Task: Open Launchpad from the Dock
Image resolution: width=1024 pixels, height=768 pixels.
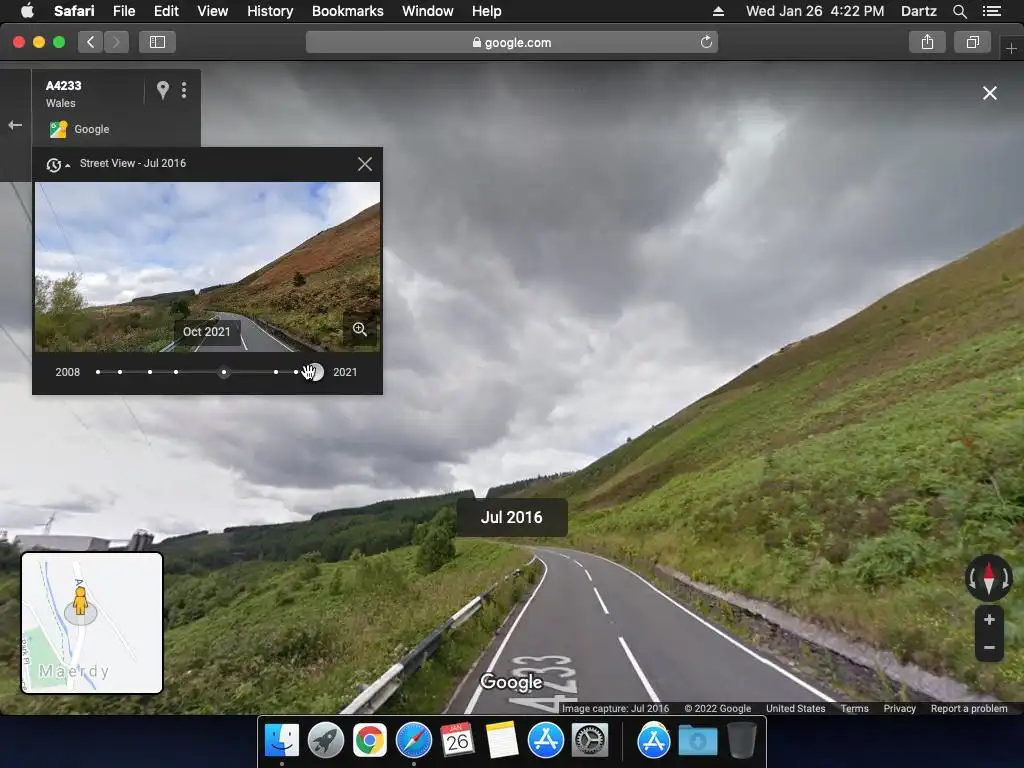Action: click(325, 741)
